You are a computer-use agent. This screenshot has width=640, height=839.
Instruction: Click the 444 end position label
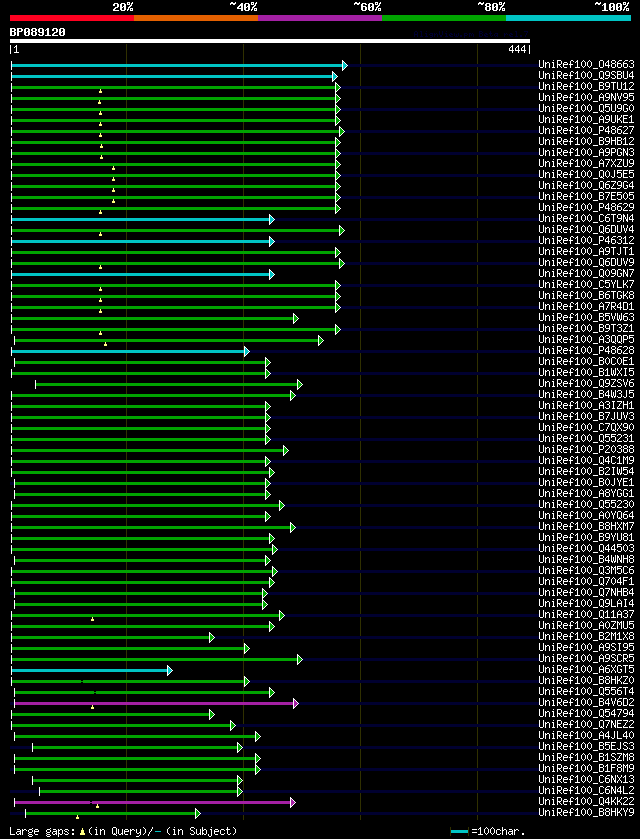(518, 50)
